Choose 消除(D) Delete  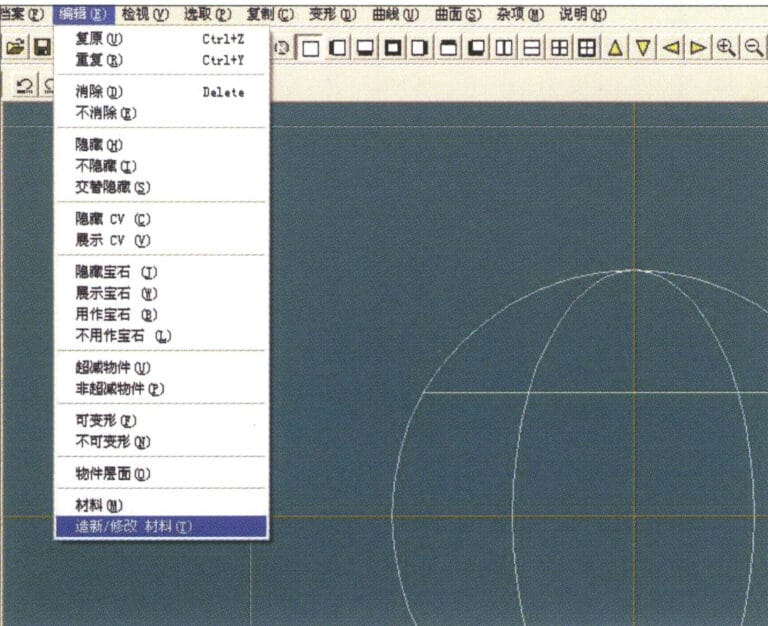pos(161,92)
